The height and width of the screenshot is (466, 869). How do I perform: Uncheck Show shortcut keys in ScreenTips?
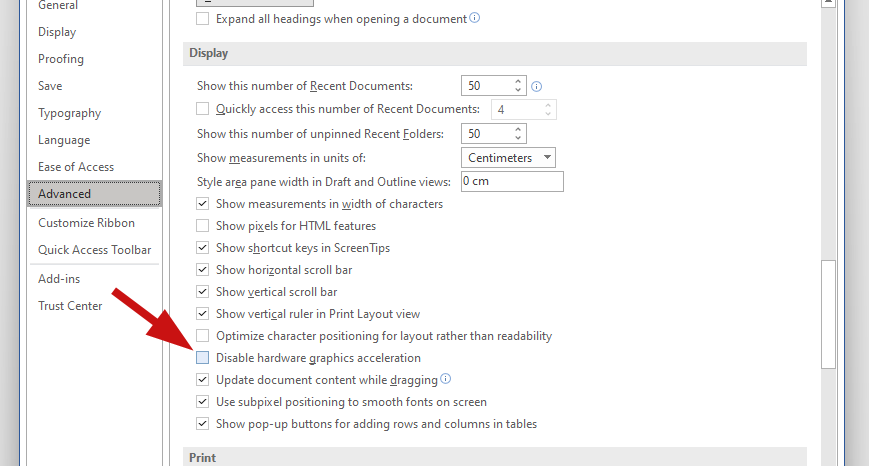point(202,248)
